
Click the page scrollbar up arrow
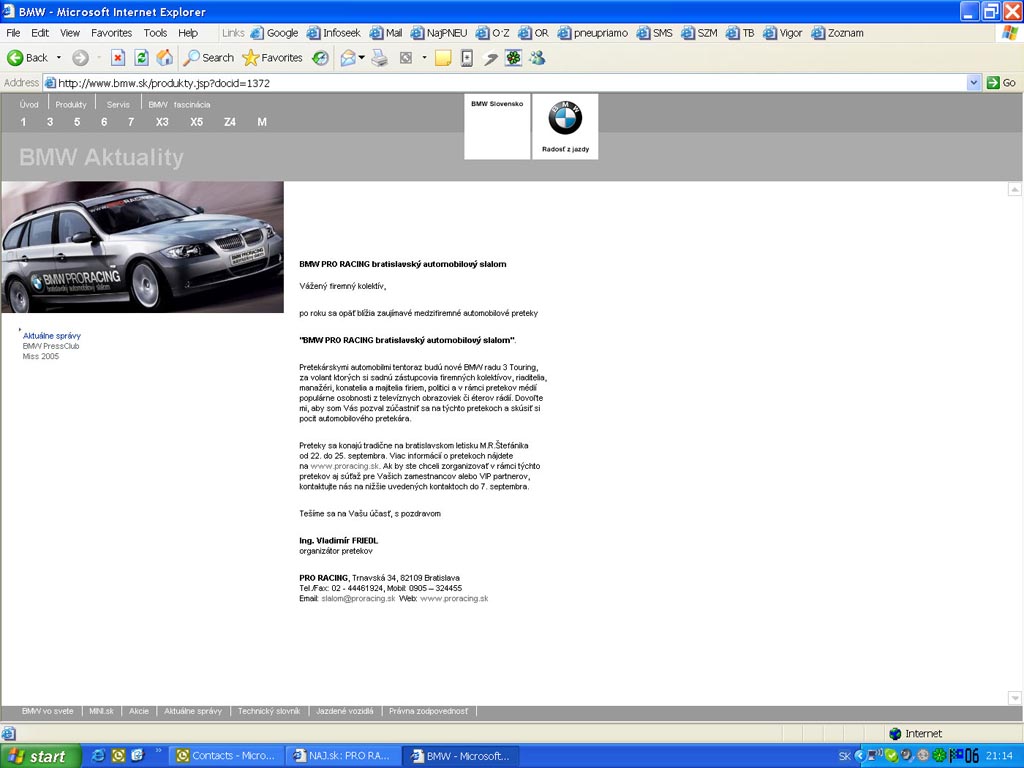1014,189
